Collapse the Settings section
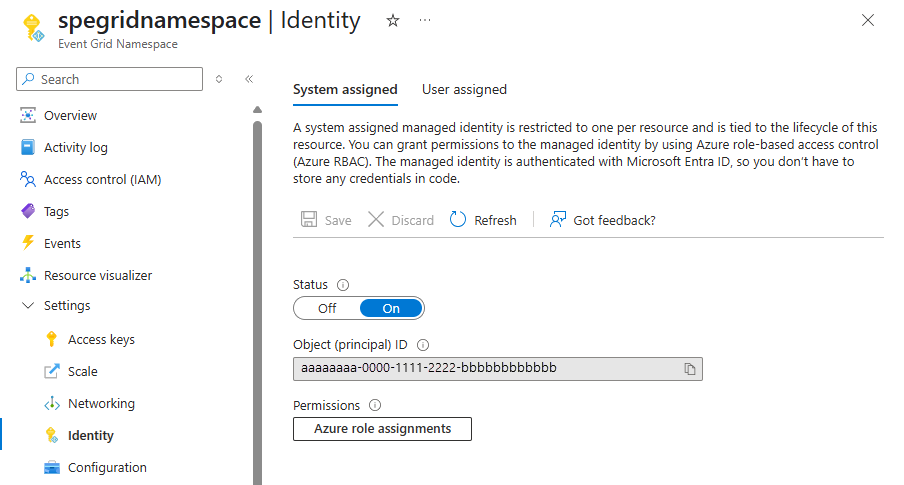 28,306
